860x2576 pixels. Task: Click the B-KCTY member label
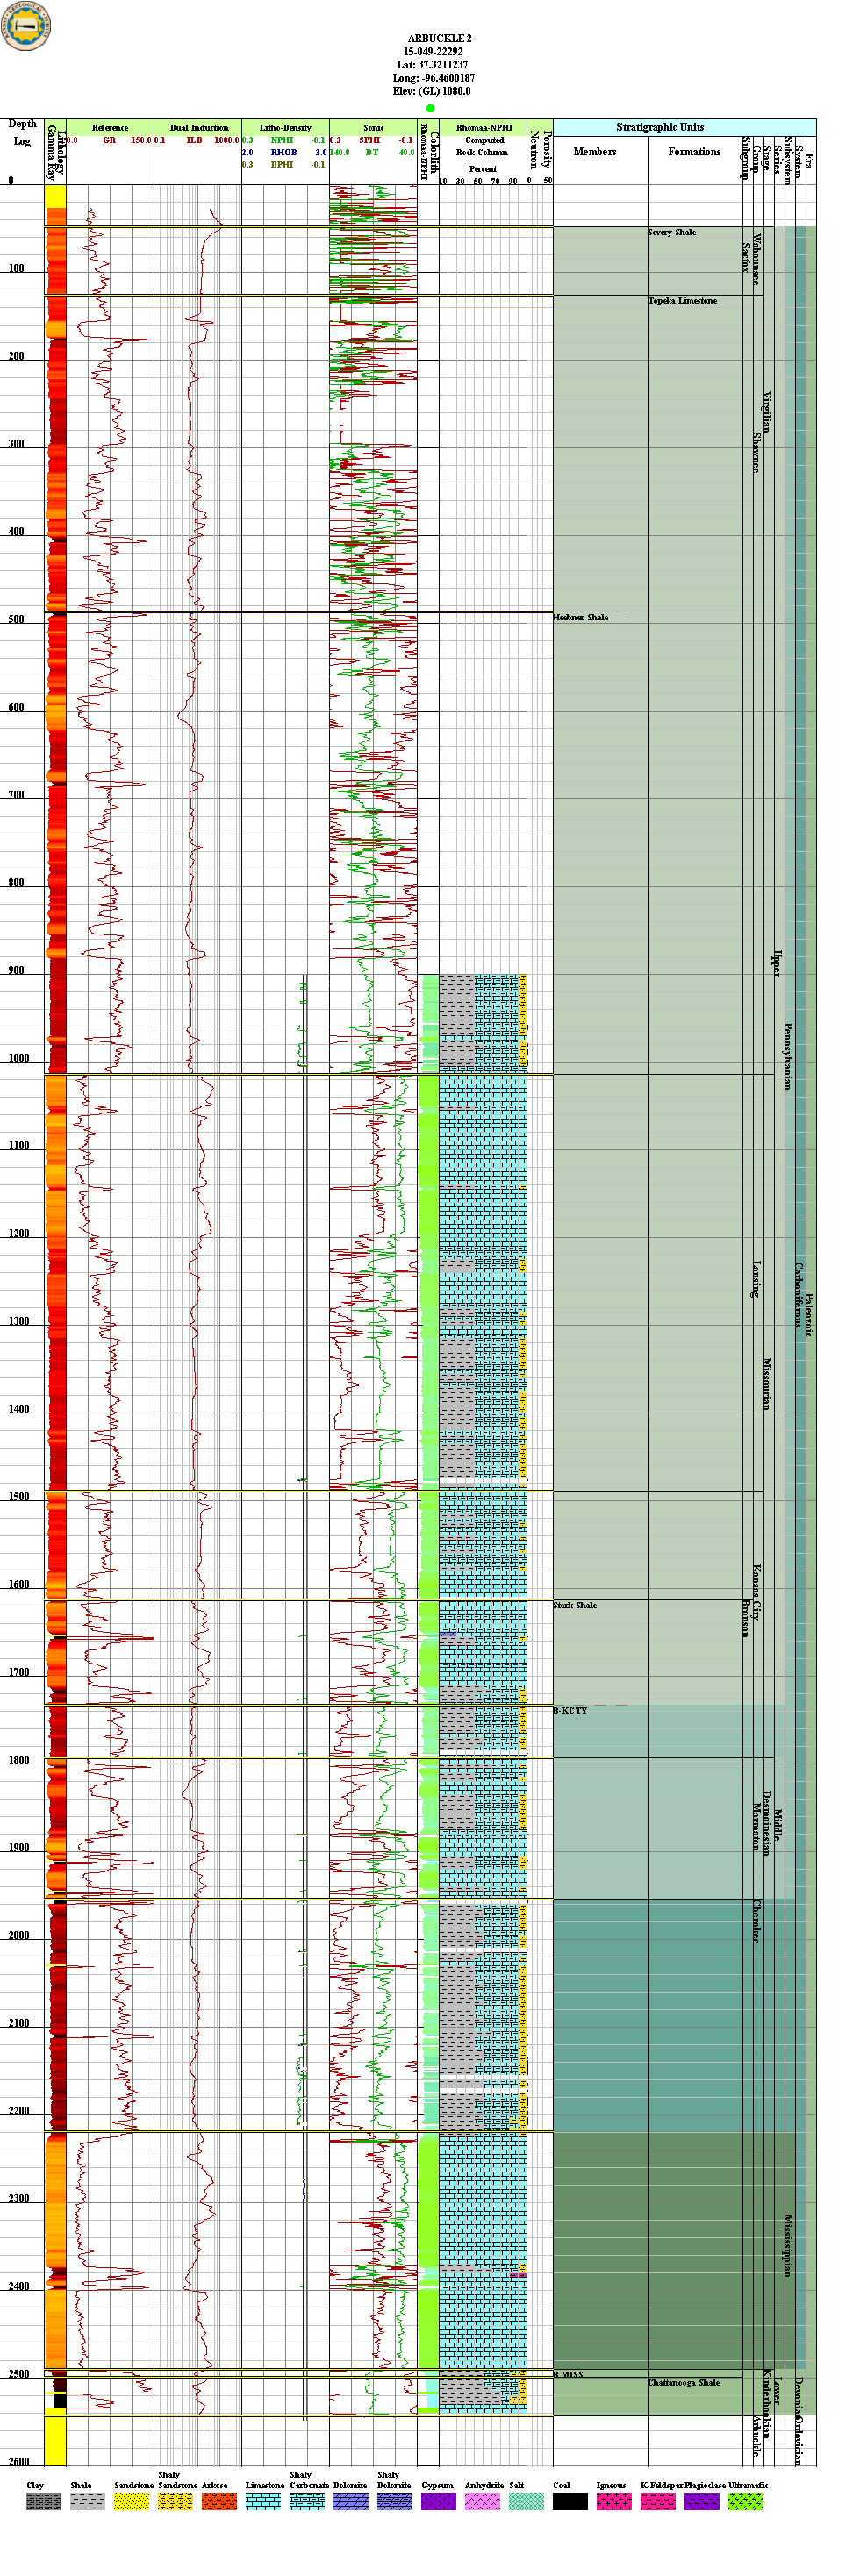tap(570, 1710)
